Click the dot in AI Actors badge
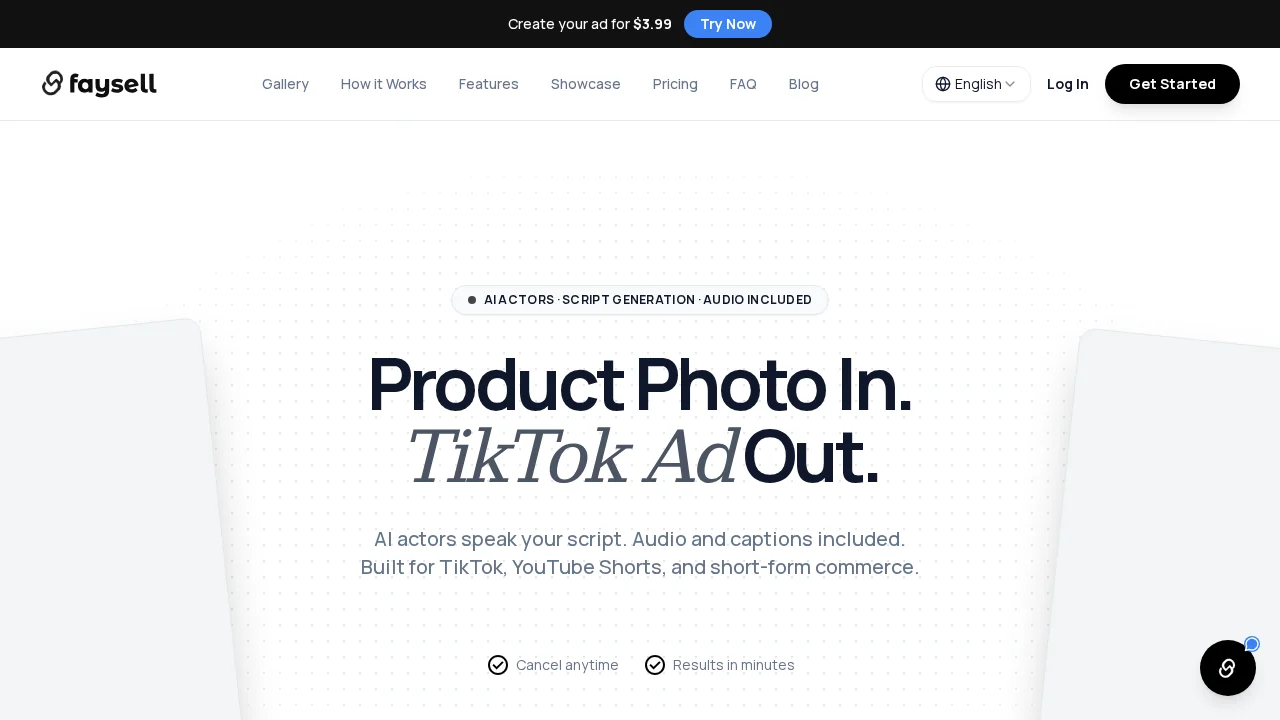The image size is (1280, 720). 472,300
